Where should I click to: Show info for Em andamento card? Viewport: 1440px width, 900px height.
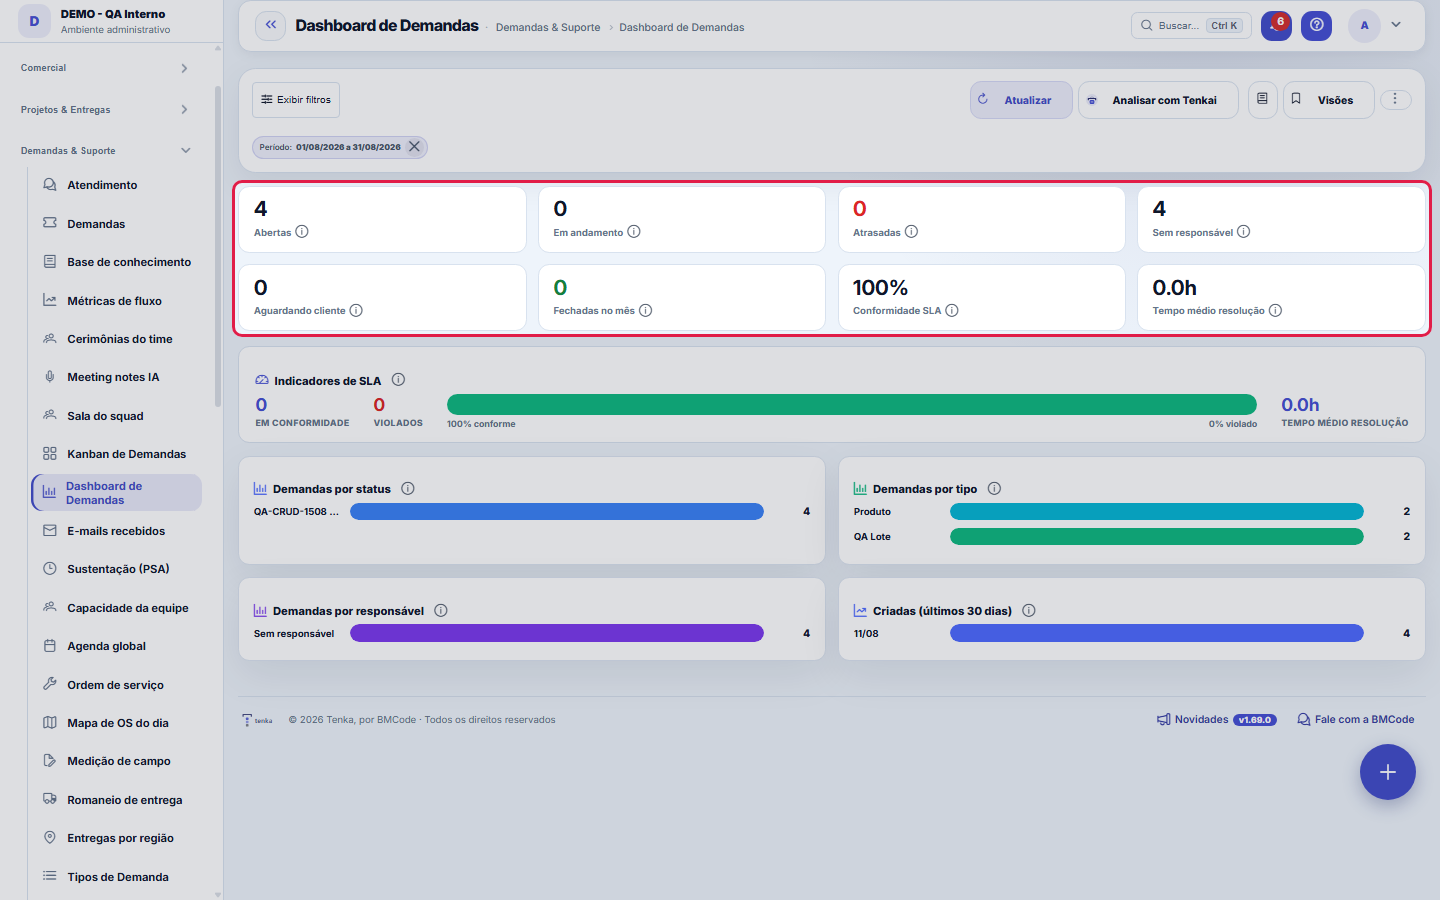(634, 232)
